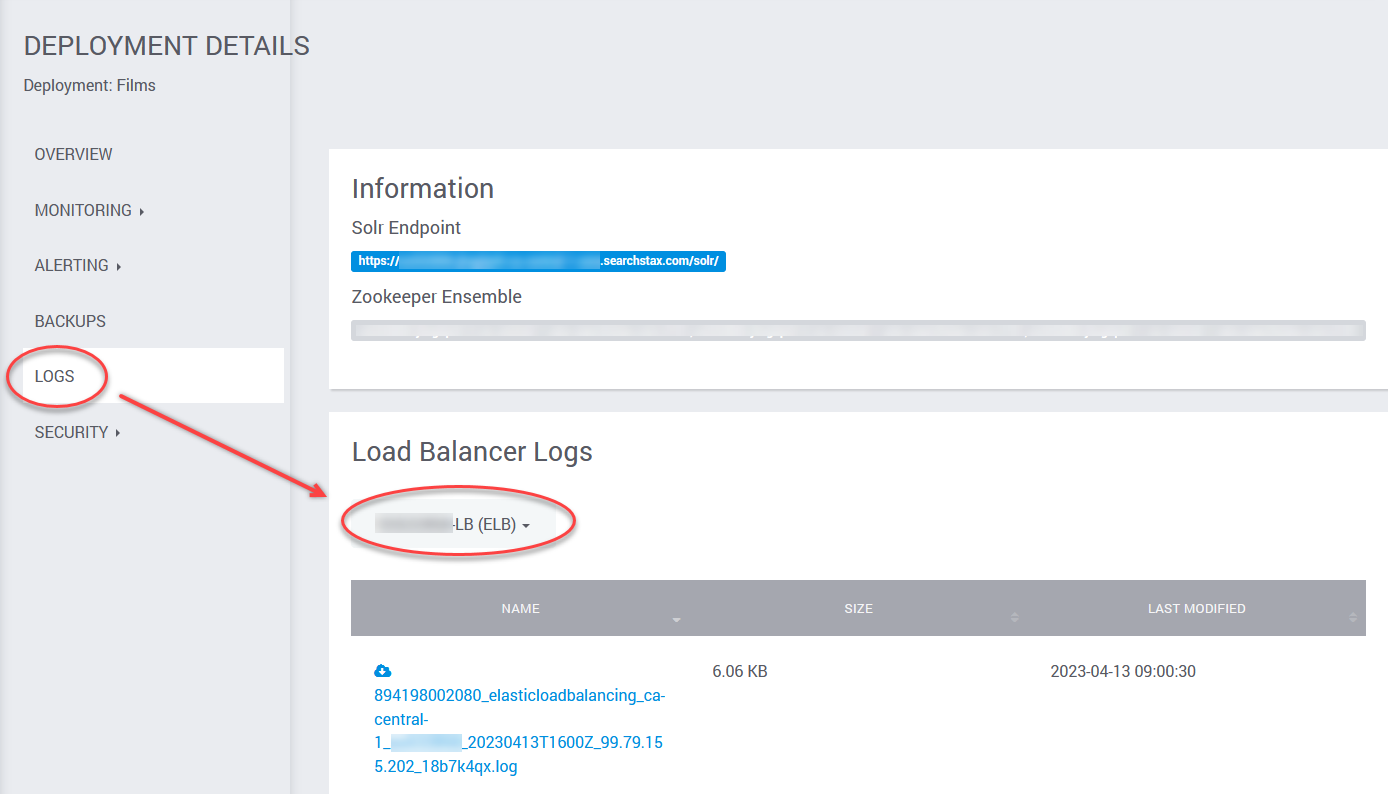The width and height of the screenshot is (1388, 794).
Task: Expand the MONITORING submenu chevron
Action: tap(140, 211)
